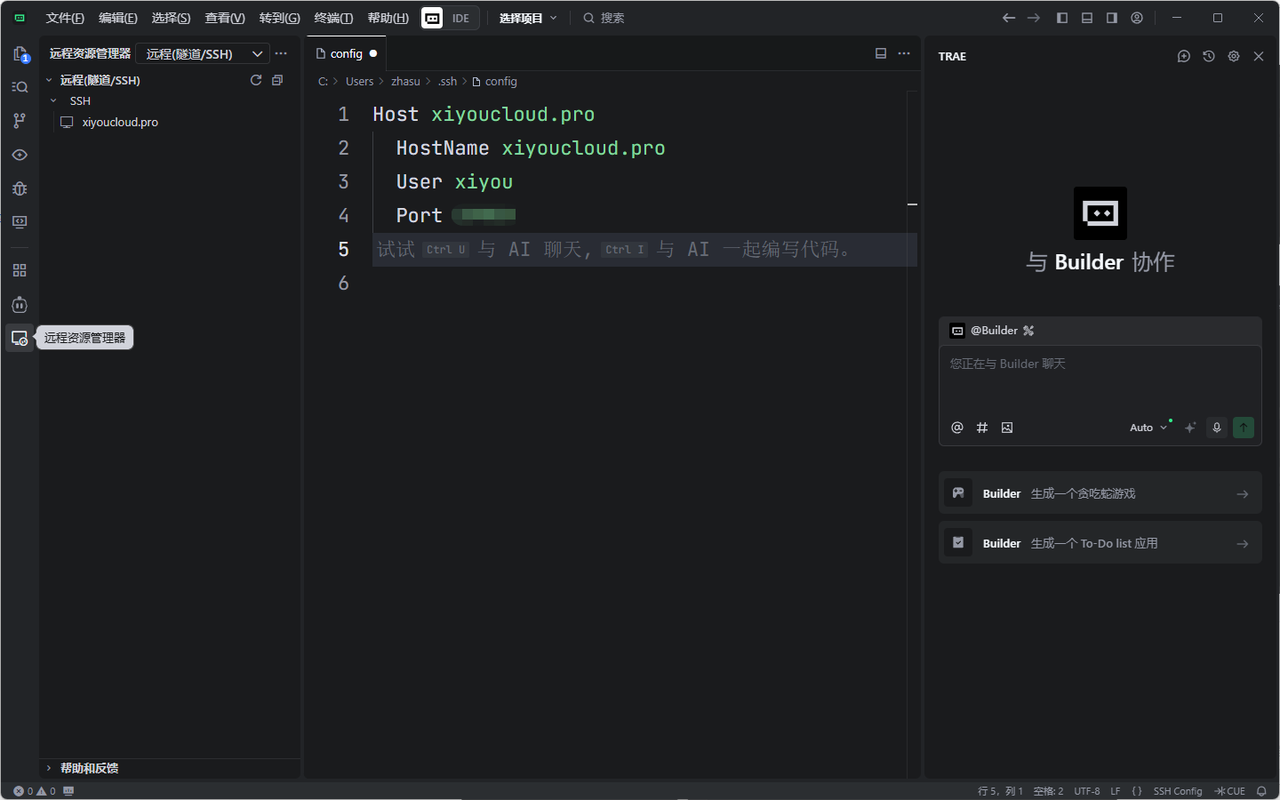Click the TRAE logo in the title bar
1280x800 pixels.
pos(19,18)
